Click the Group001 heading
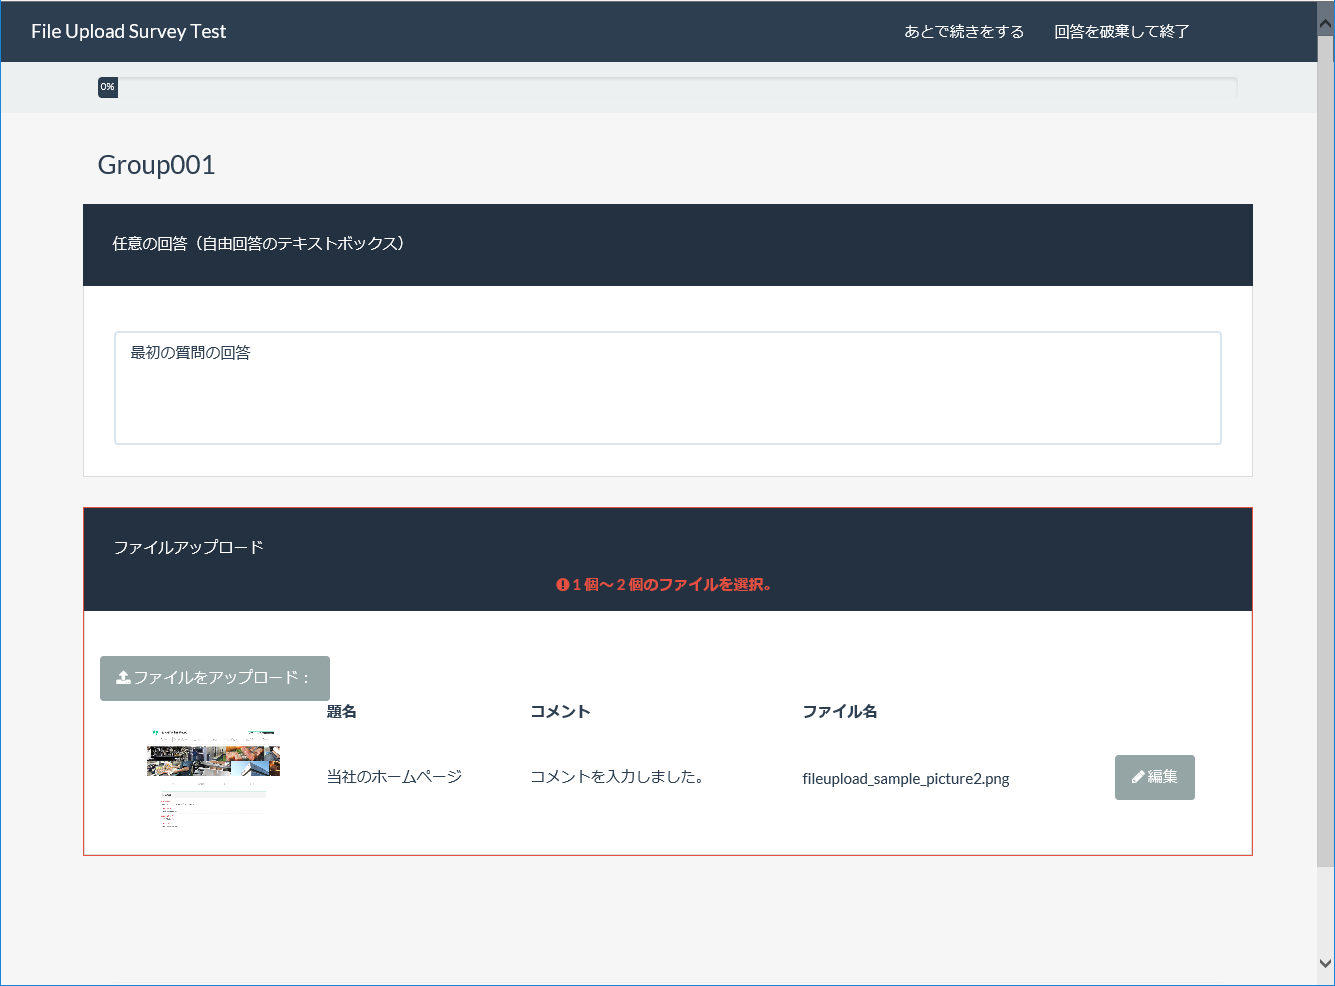 (x=156, y=165)
